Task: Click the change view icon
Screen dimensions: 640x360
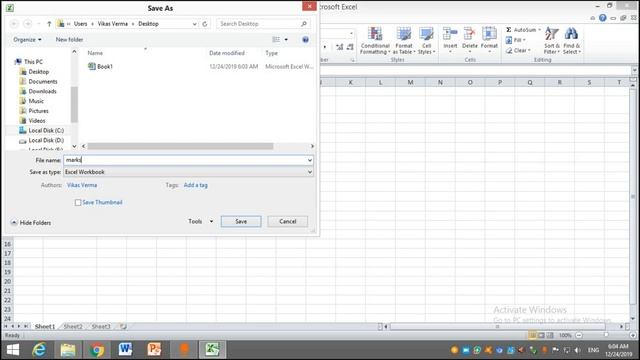Action: point(276,40)
